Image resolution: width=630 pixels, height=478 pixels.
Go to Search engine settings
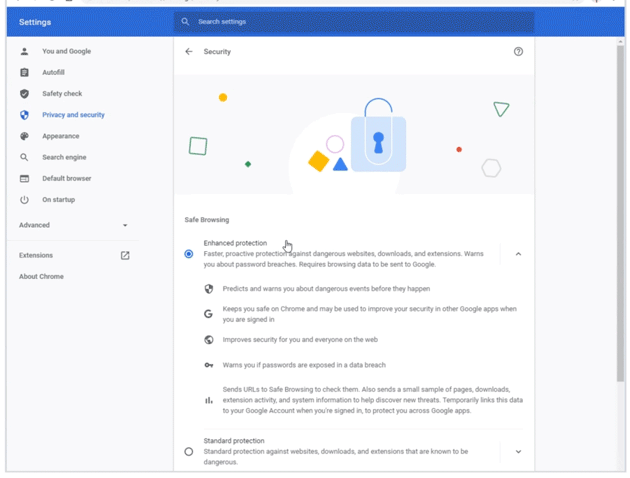coord(64,158)
